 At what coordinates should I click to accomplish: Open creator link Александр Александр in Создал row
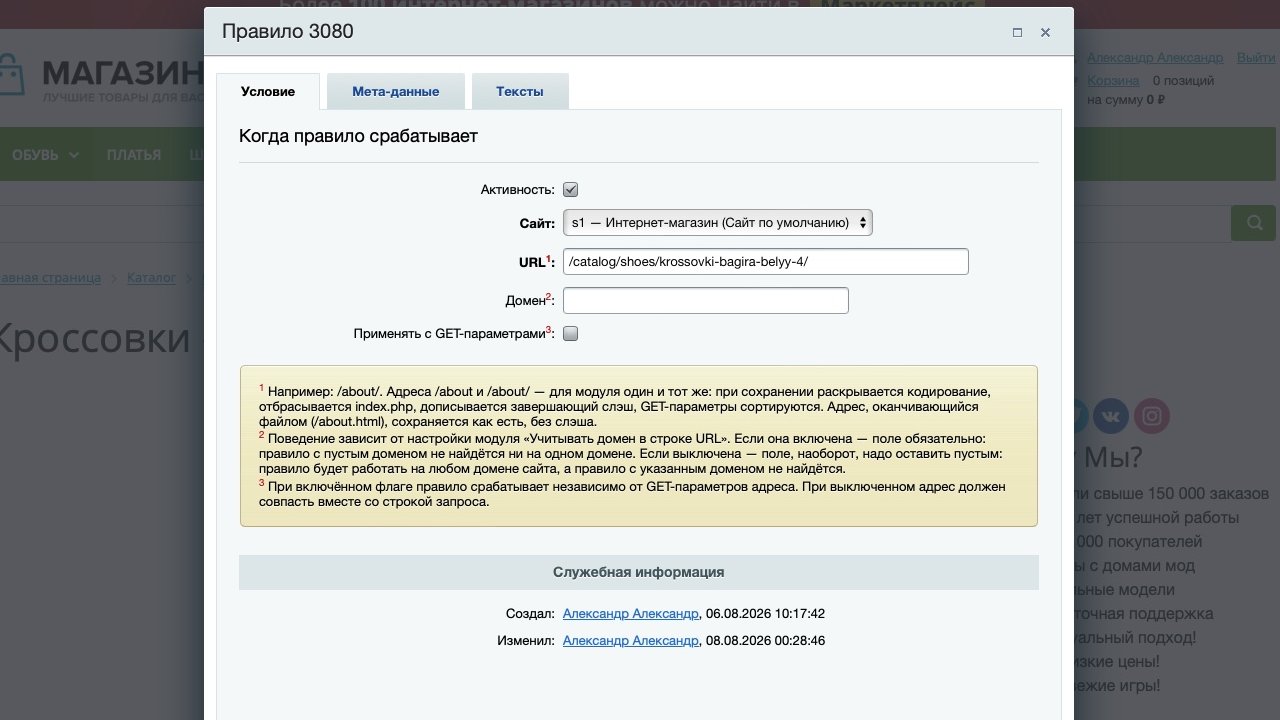(631, 613)
